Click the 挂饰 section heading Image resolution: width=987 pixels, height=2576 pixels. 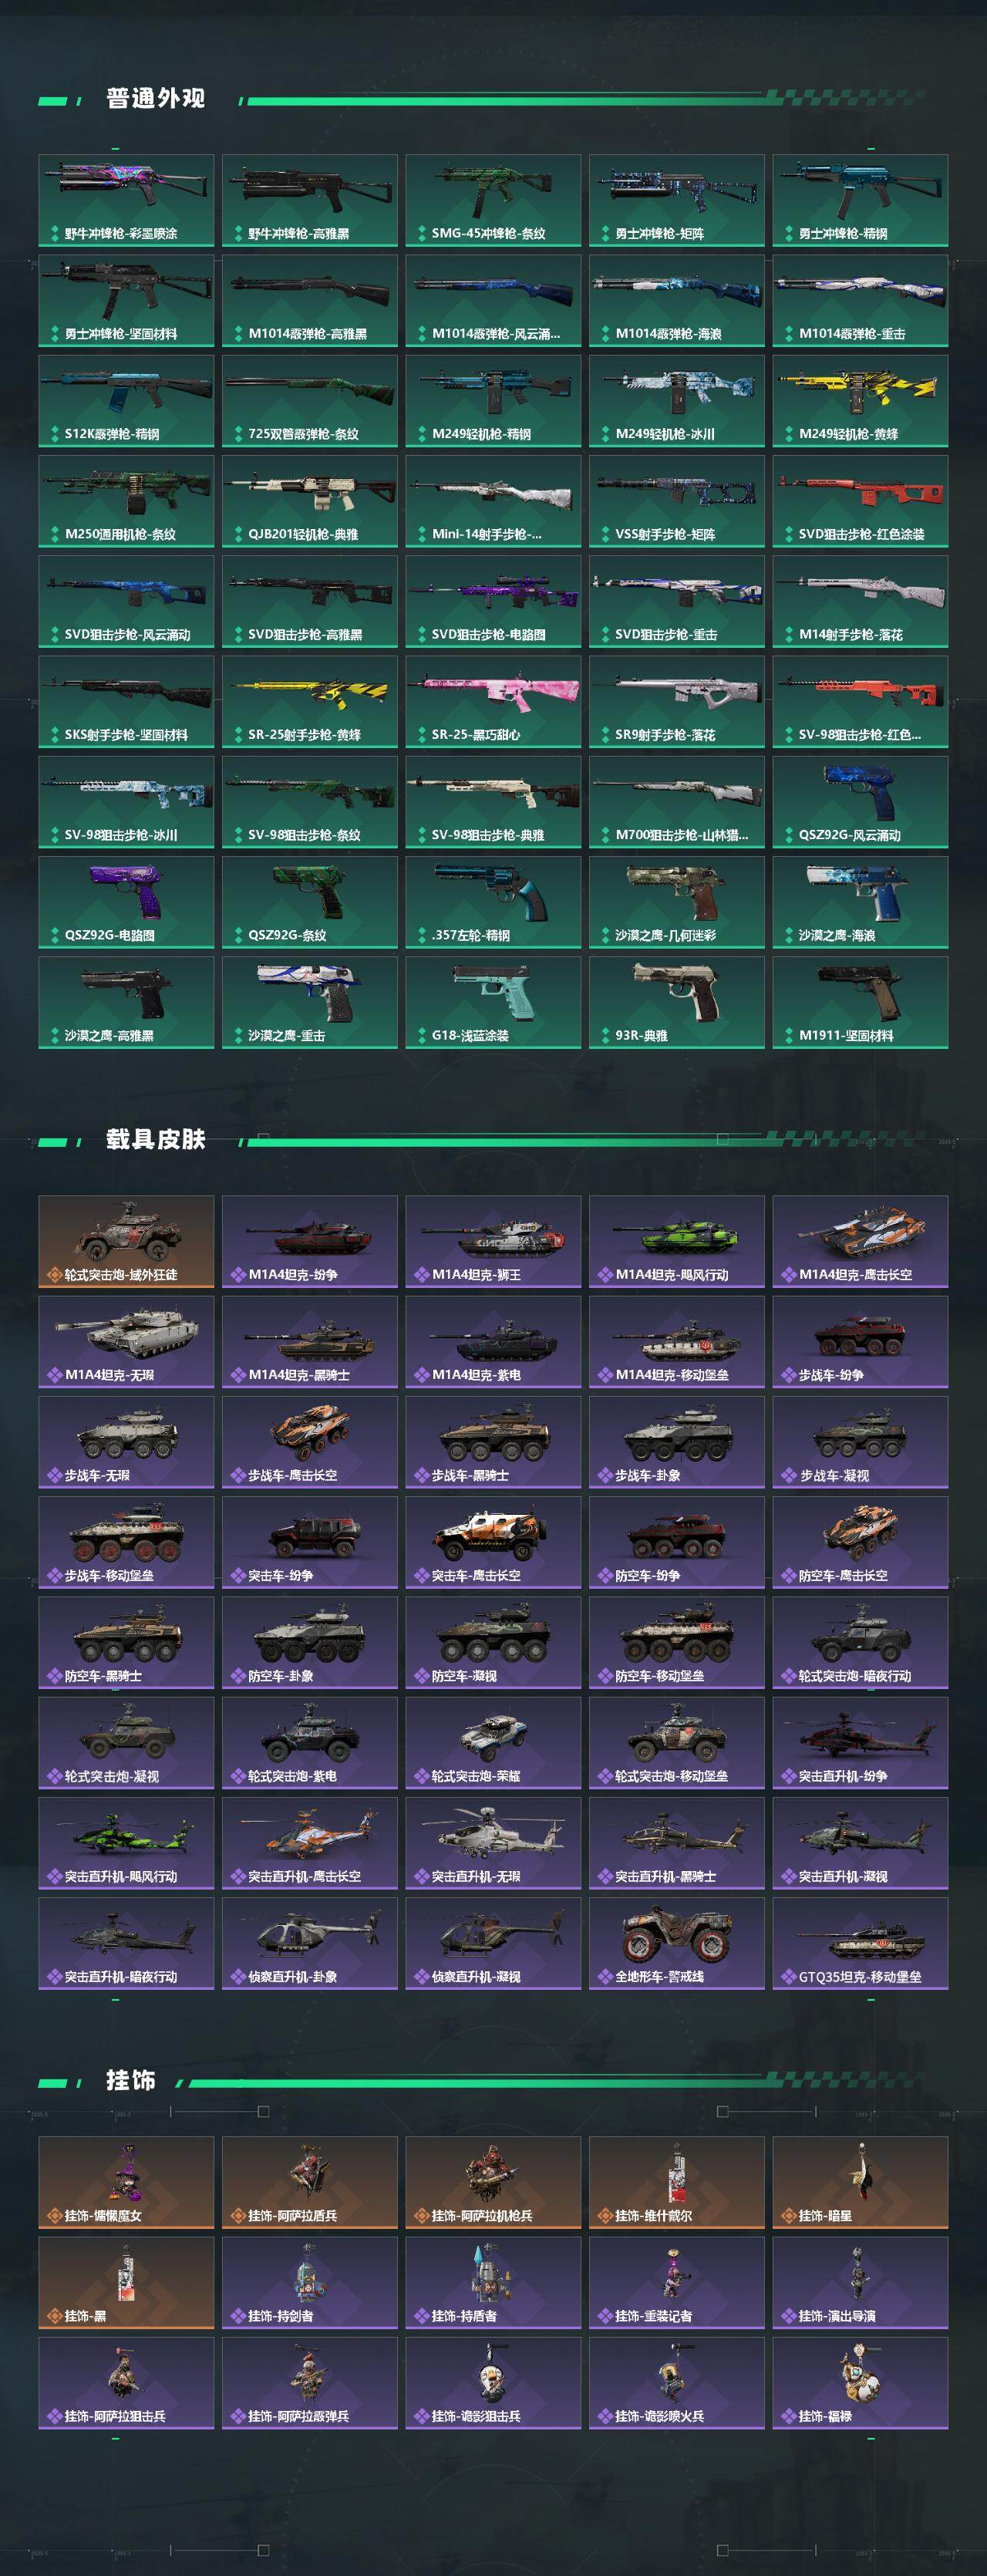point(131,2081)
